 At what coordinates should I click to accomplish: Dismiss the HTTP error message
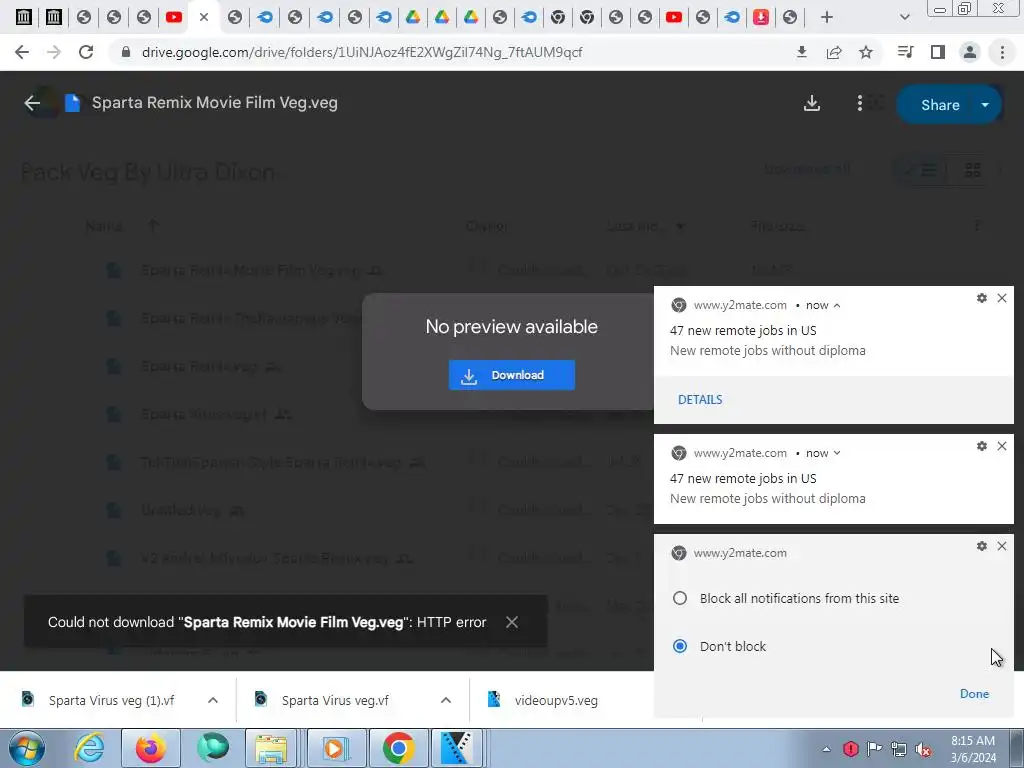click(512, 622)
